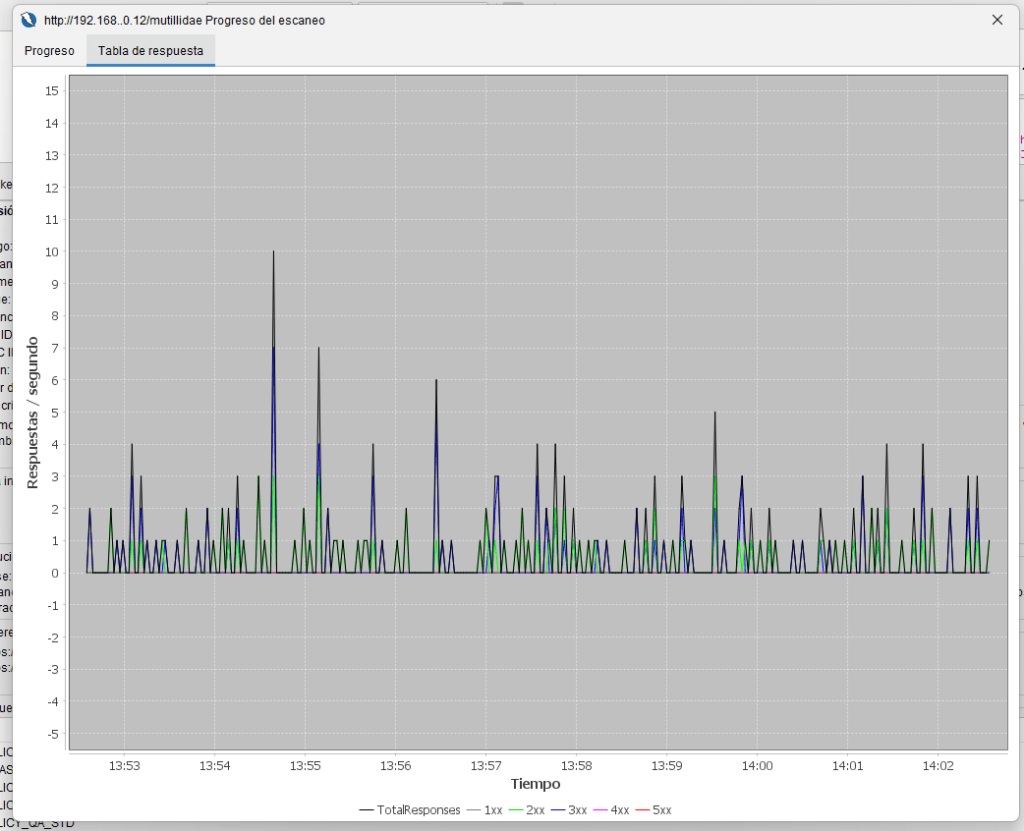This screenshot has height=831, width=1024.
Task: Click the red 5xx legend entry
Action: click(x=653, y=810)
